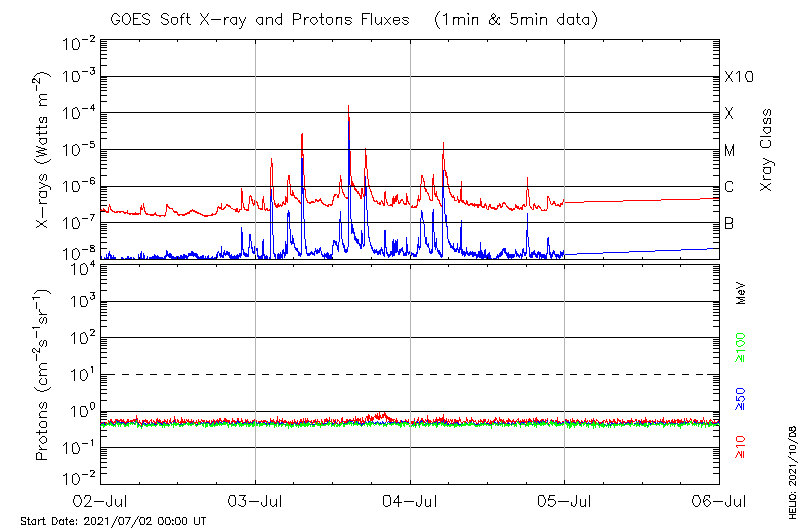Click the 'Xray Class' vertical axis title
The width and height of the screenshot is (800, 530).
point(767,150)
